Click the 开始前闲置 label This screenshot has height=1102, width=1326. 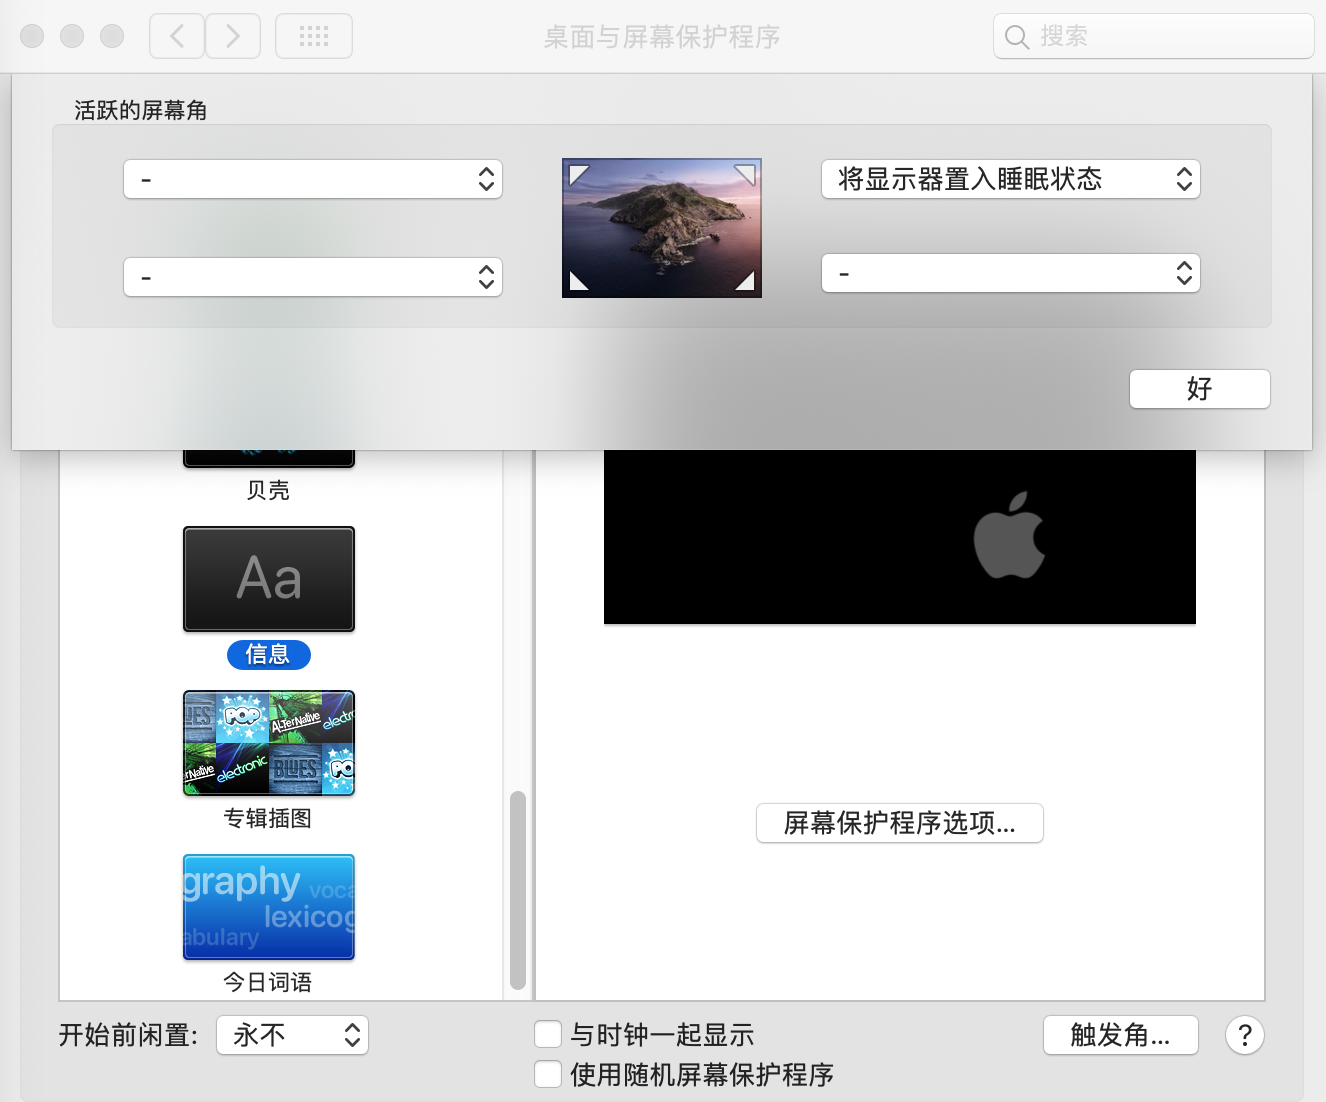coord(129,1035)
